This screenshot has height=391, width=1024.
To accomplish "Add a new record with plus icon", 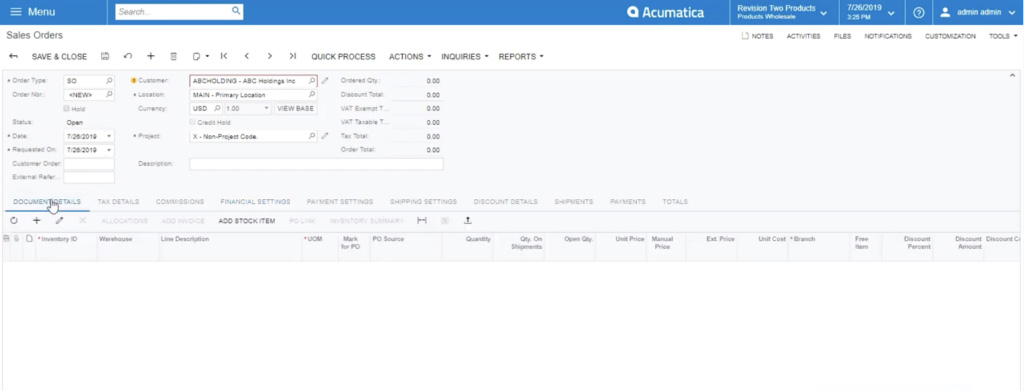I will [x=151, y=56].
